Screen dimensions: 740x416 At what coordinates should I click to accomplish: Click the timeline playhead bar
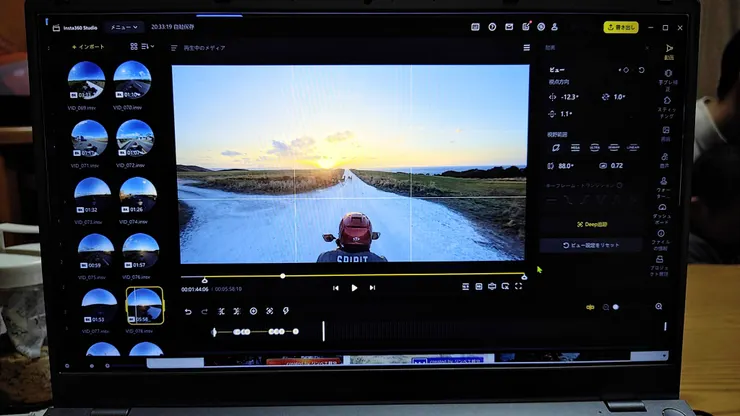[x=323, y=331]
